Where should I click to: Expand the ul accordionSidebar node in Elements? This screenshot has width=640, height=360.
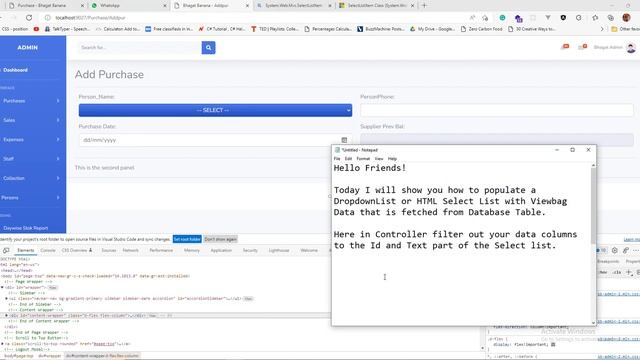click(6, 298)
